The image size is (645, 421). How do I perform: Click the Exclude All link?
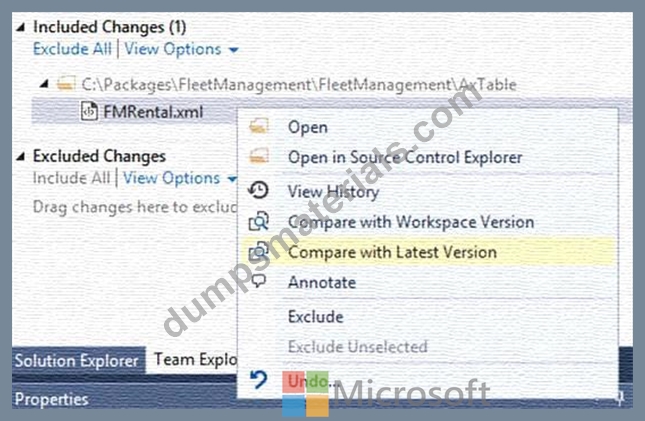72,49
